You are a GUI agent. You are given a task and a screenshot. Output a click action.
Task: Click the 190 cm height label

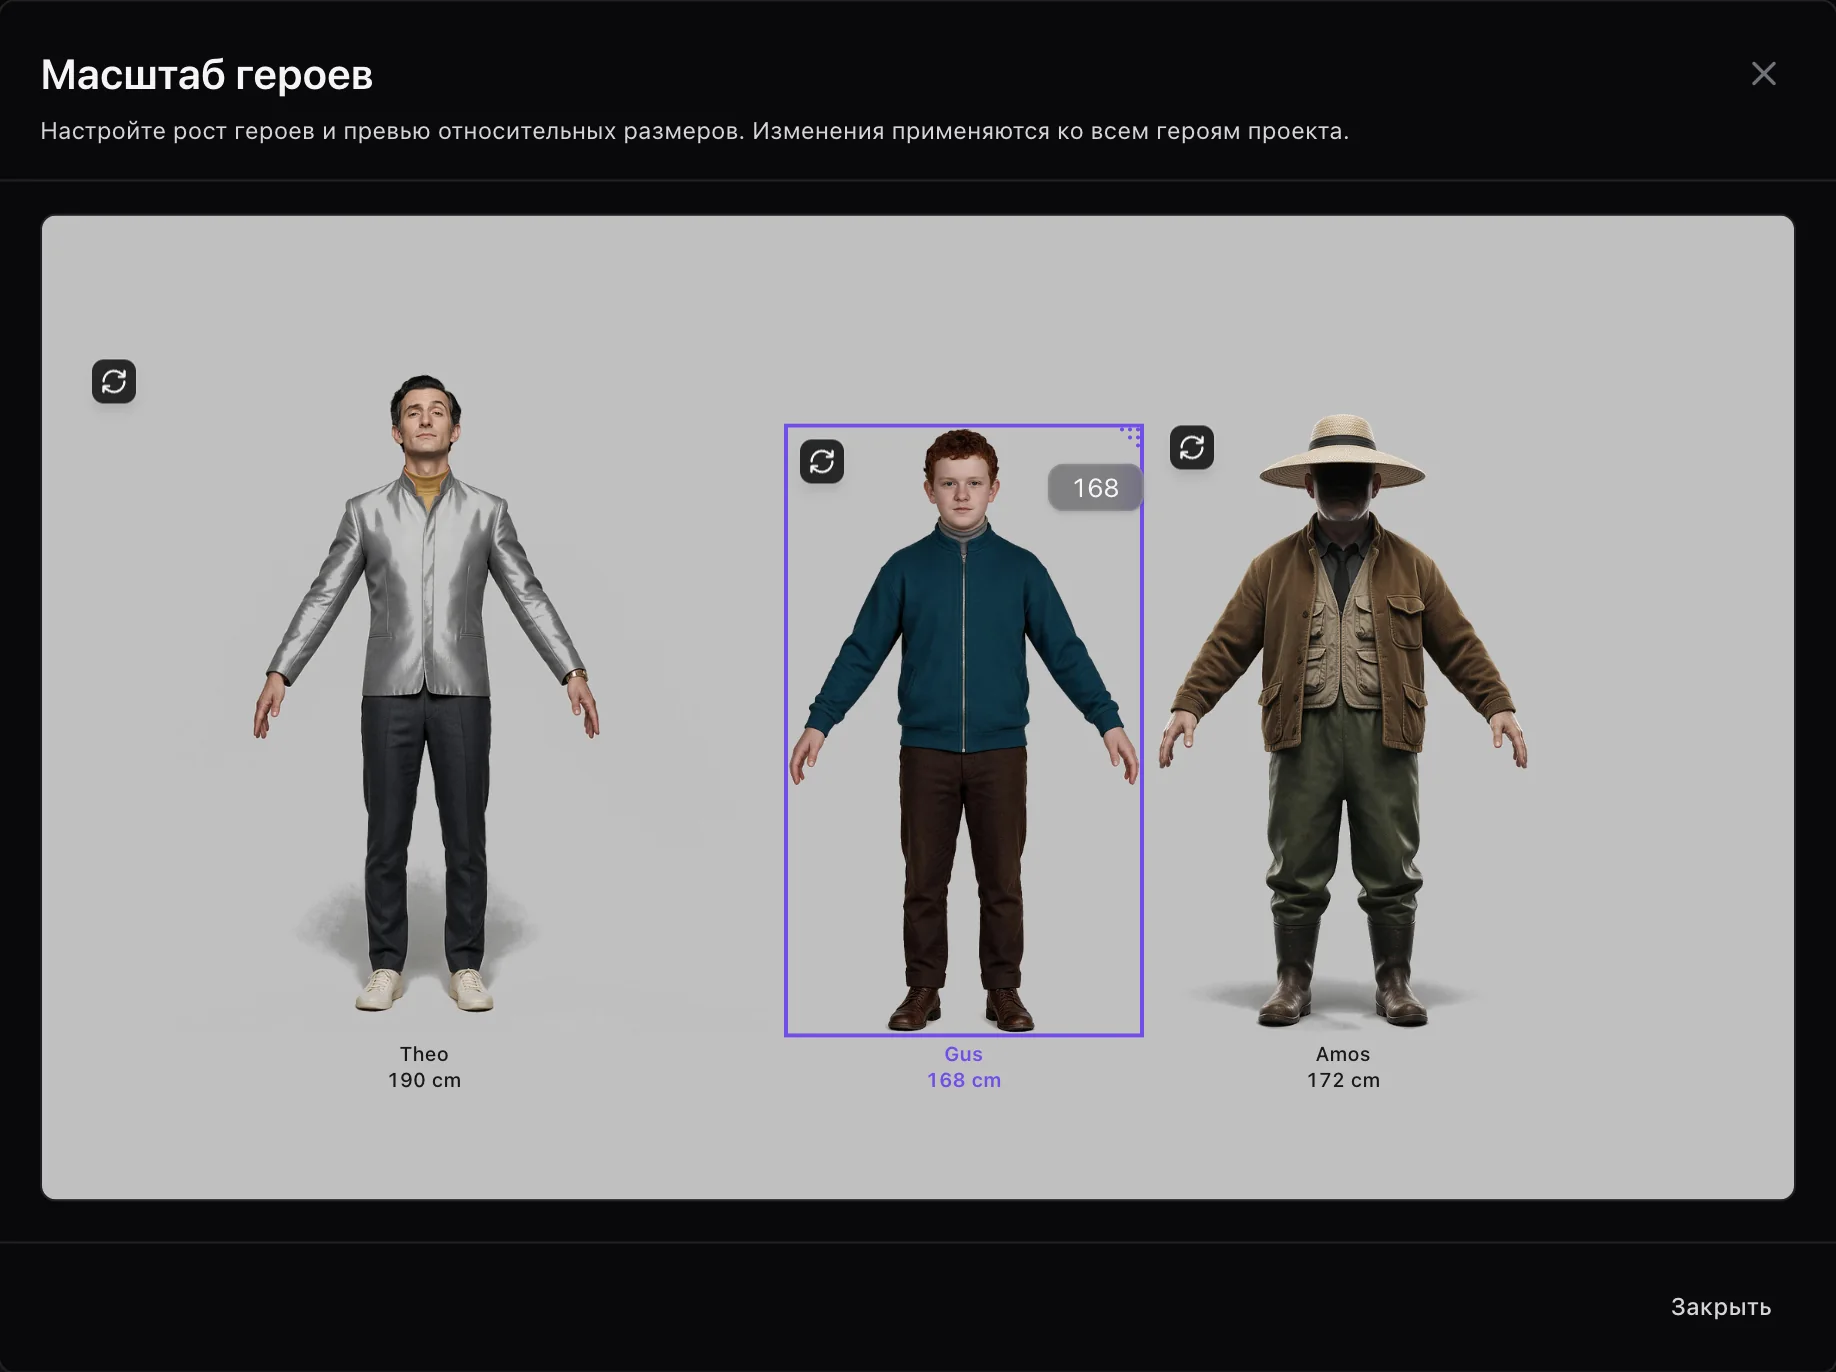(425, 1080)
